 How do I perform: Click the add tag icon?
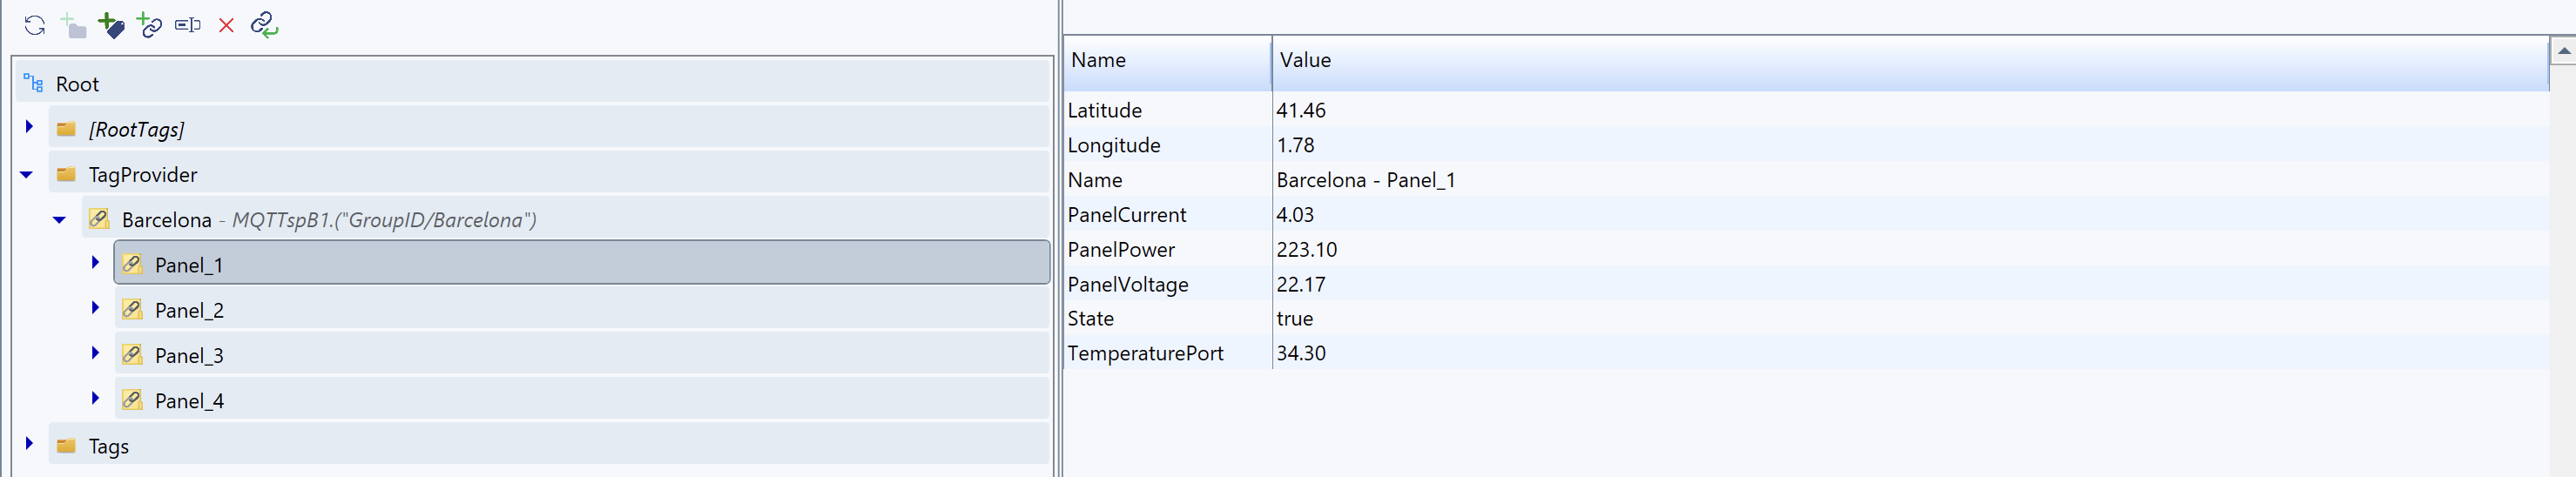(x=111, y=25)
